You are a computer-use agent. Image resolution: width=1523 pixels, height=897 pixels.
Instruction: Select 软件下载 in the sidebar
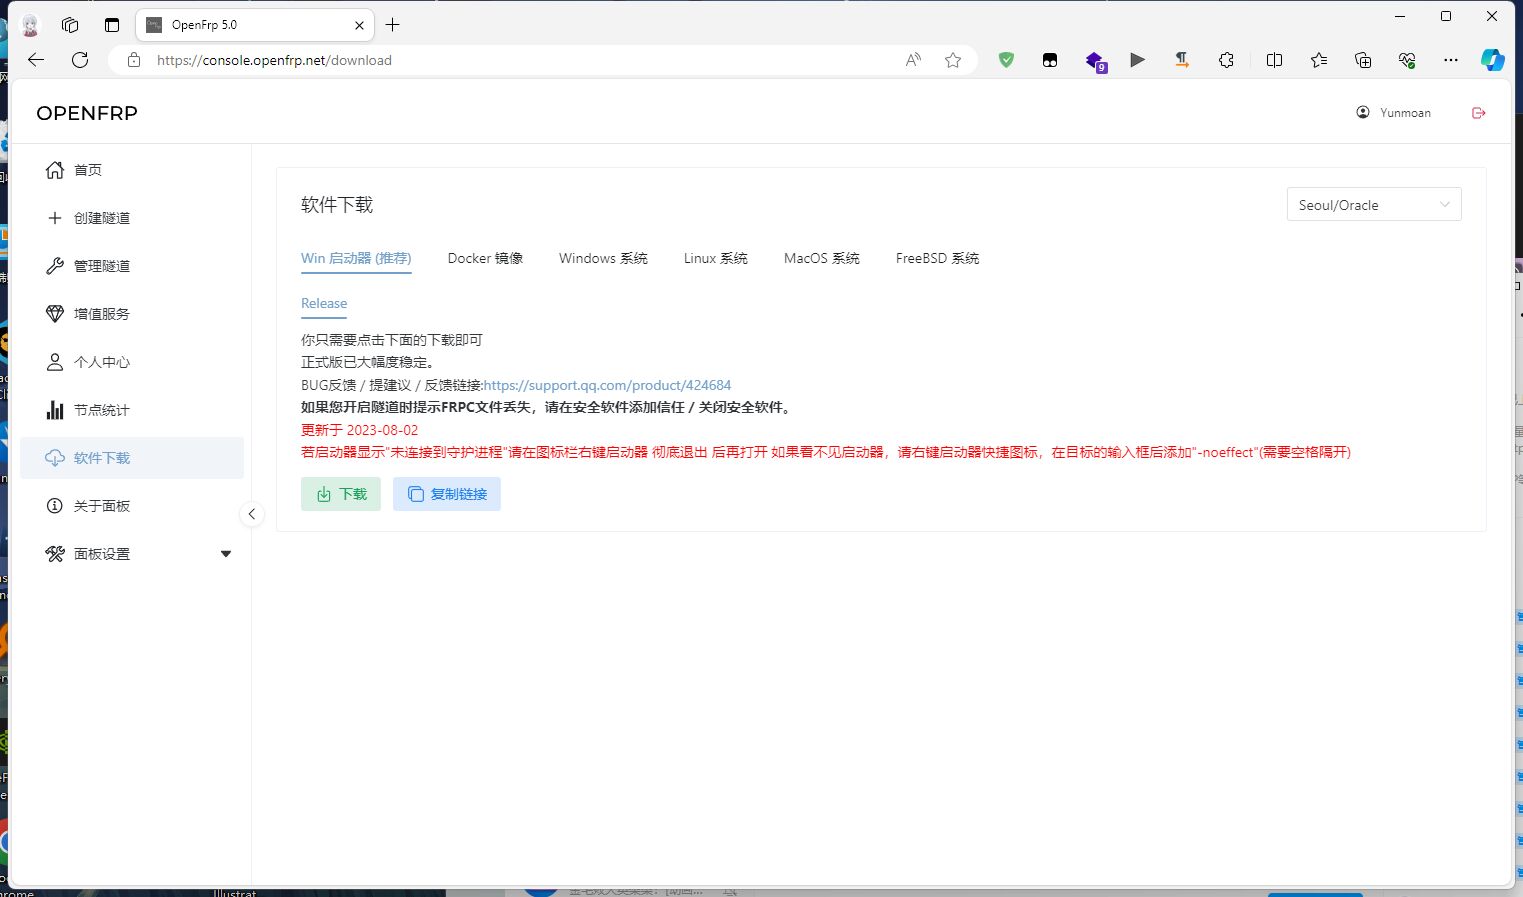(132, 458)
